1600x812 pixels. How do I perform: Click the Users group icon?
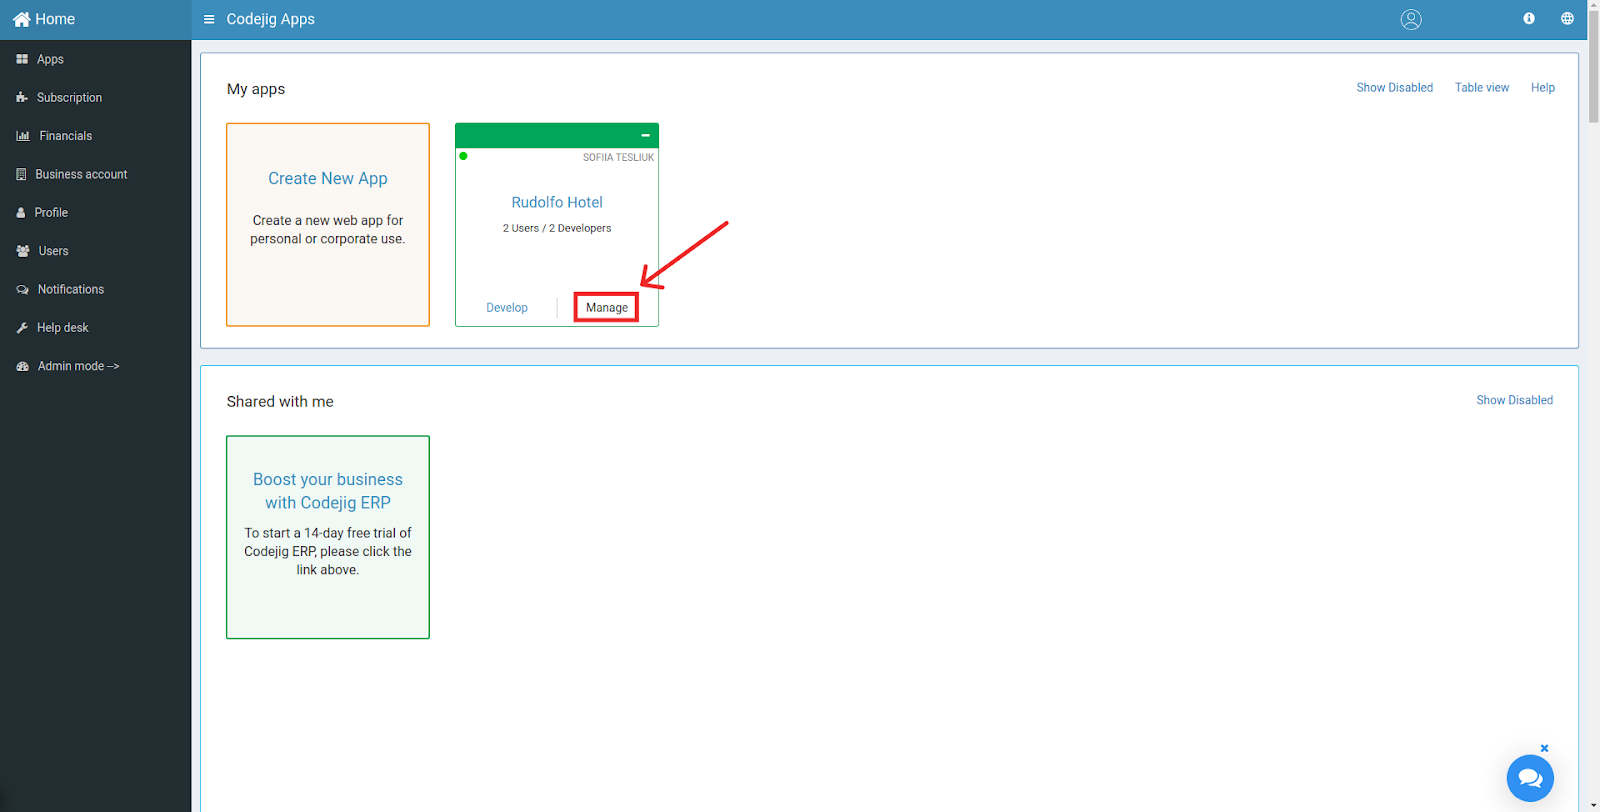click(23, 251)
